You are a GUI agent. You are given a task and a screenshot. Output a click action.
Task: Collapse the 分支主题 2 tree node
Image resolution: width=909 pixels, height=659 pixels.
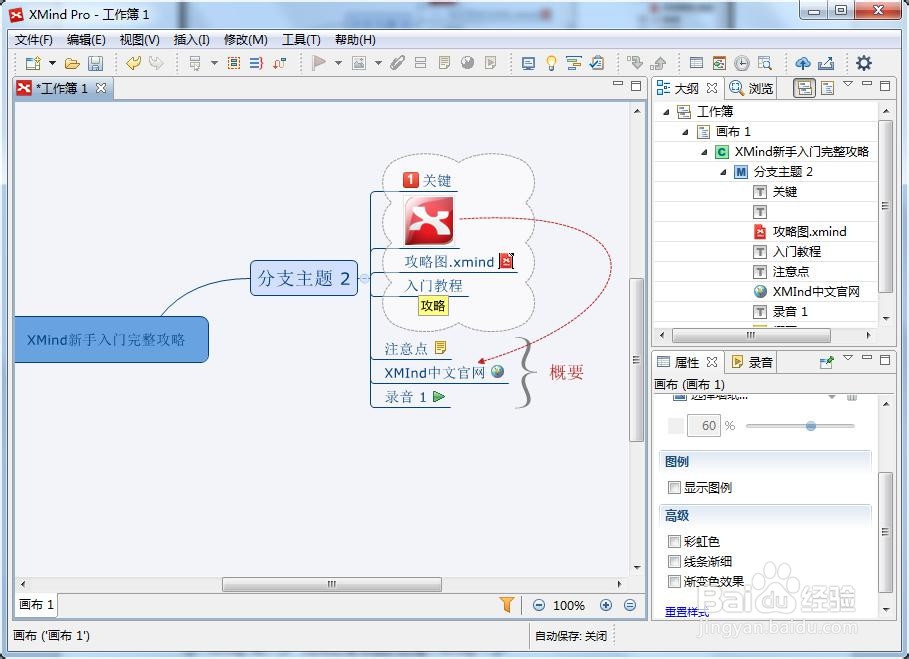tap(723, 171)
